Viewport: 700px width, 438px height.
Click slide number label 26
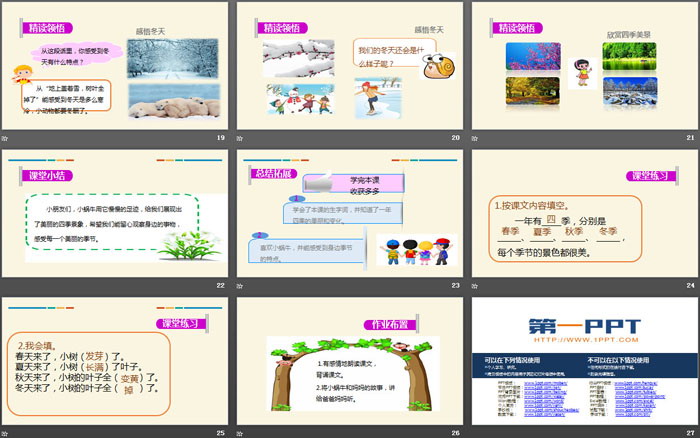[x=455, y=433]
